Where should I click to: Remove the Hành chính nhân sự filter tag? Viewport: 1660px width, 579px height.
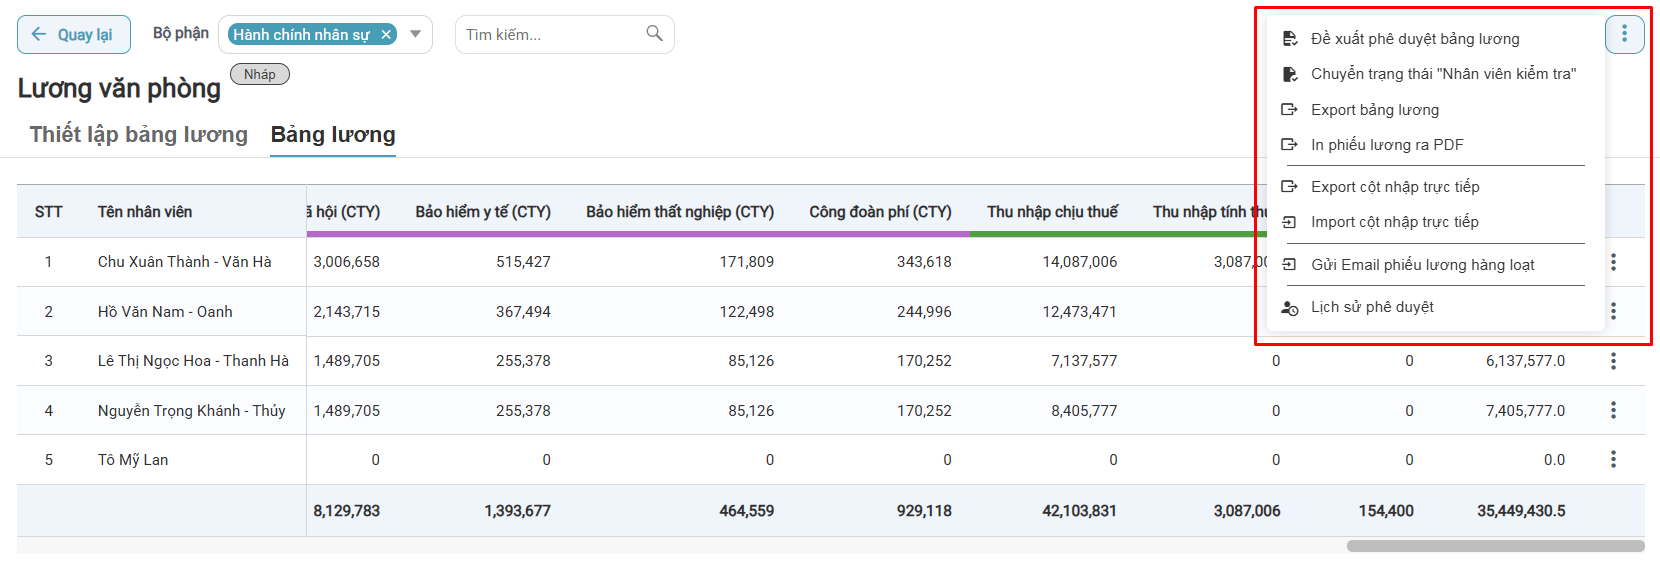[x=386, y=35]
